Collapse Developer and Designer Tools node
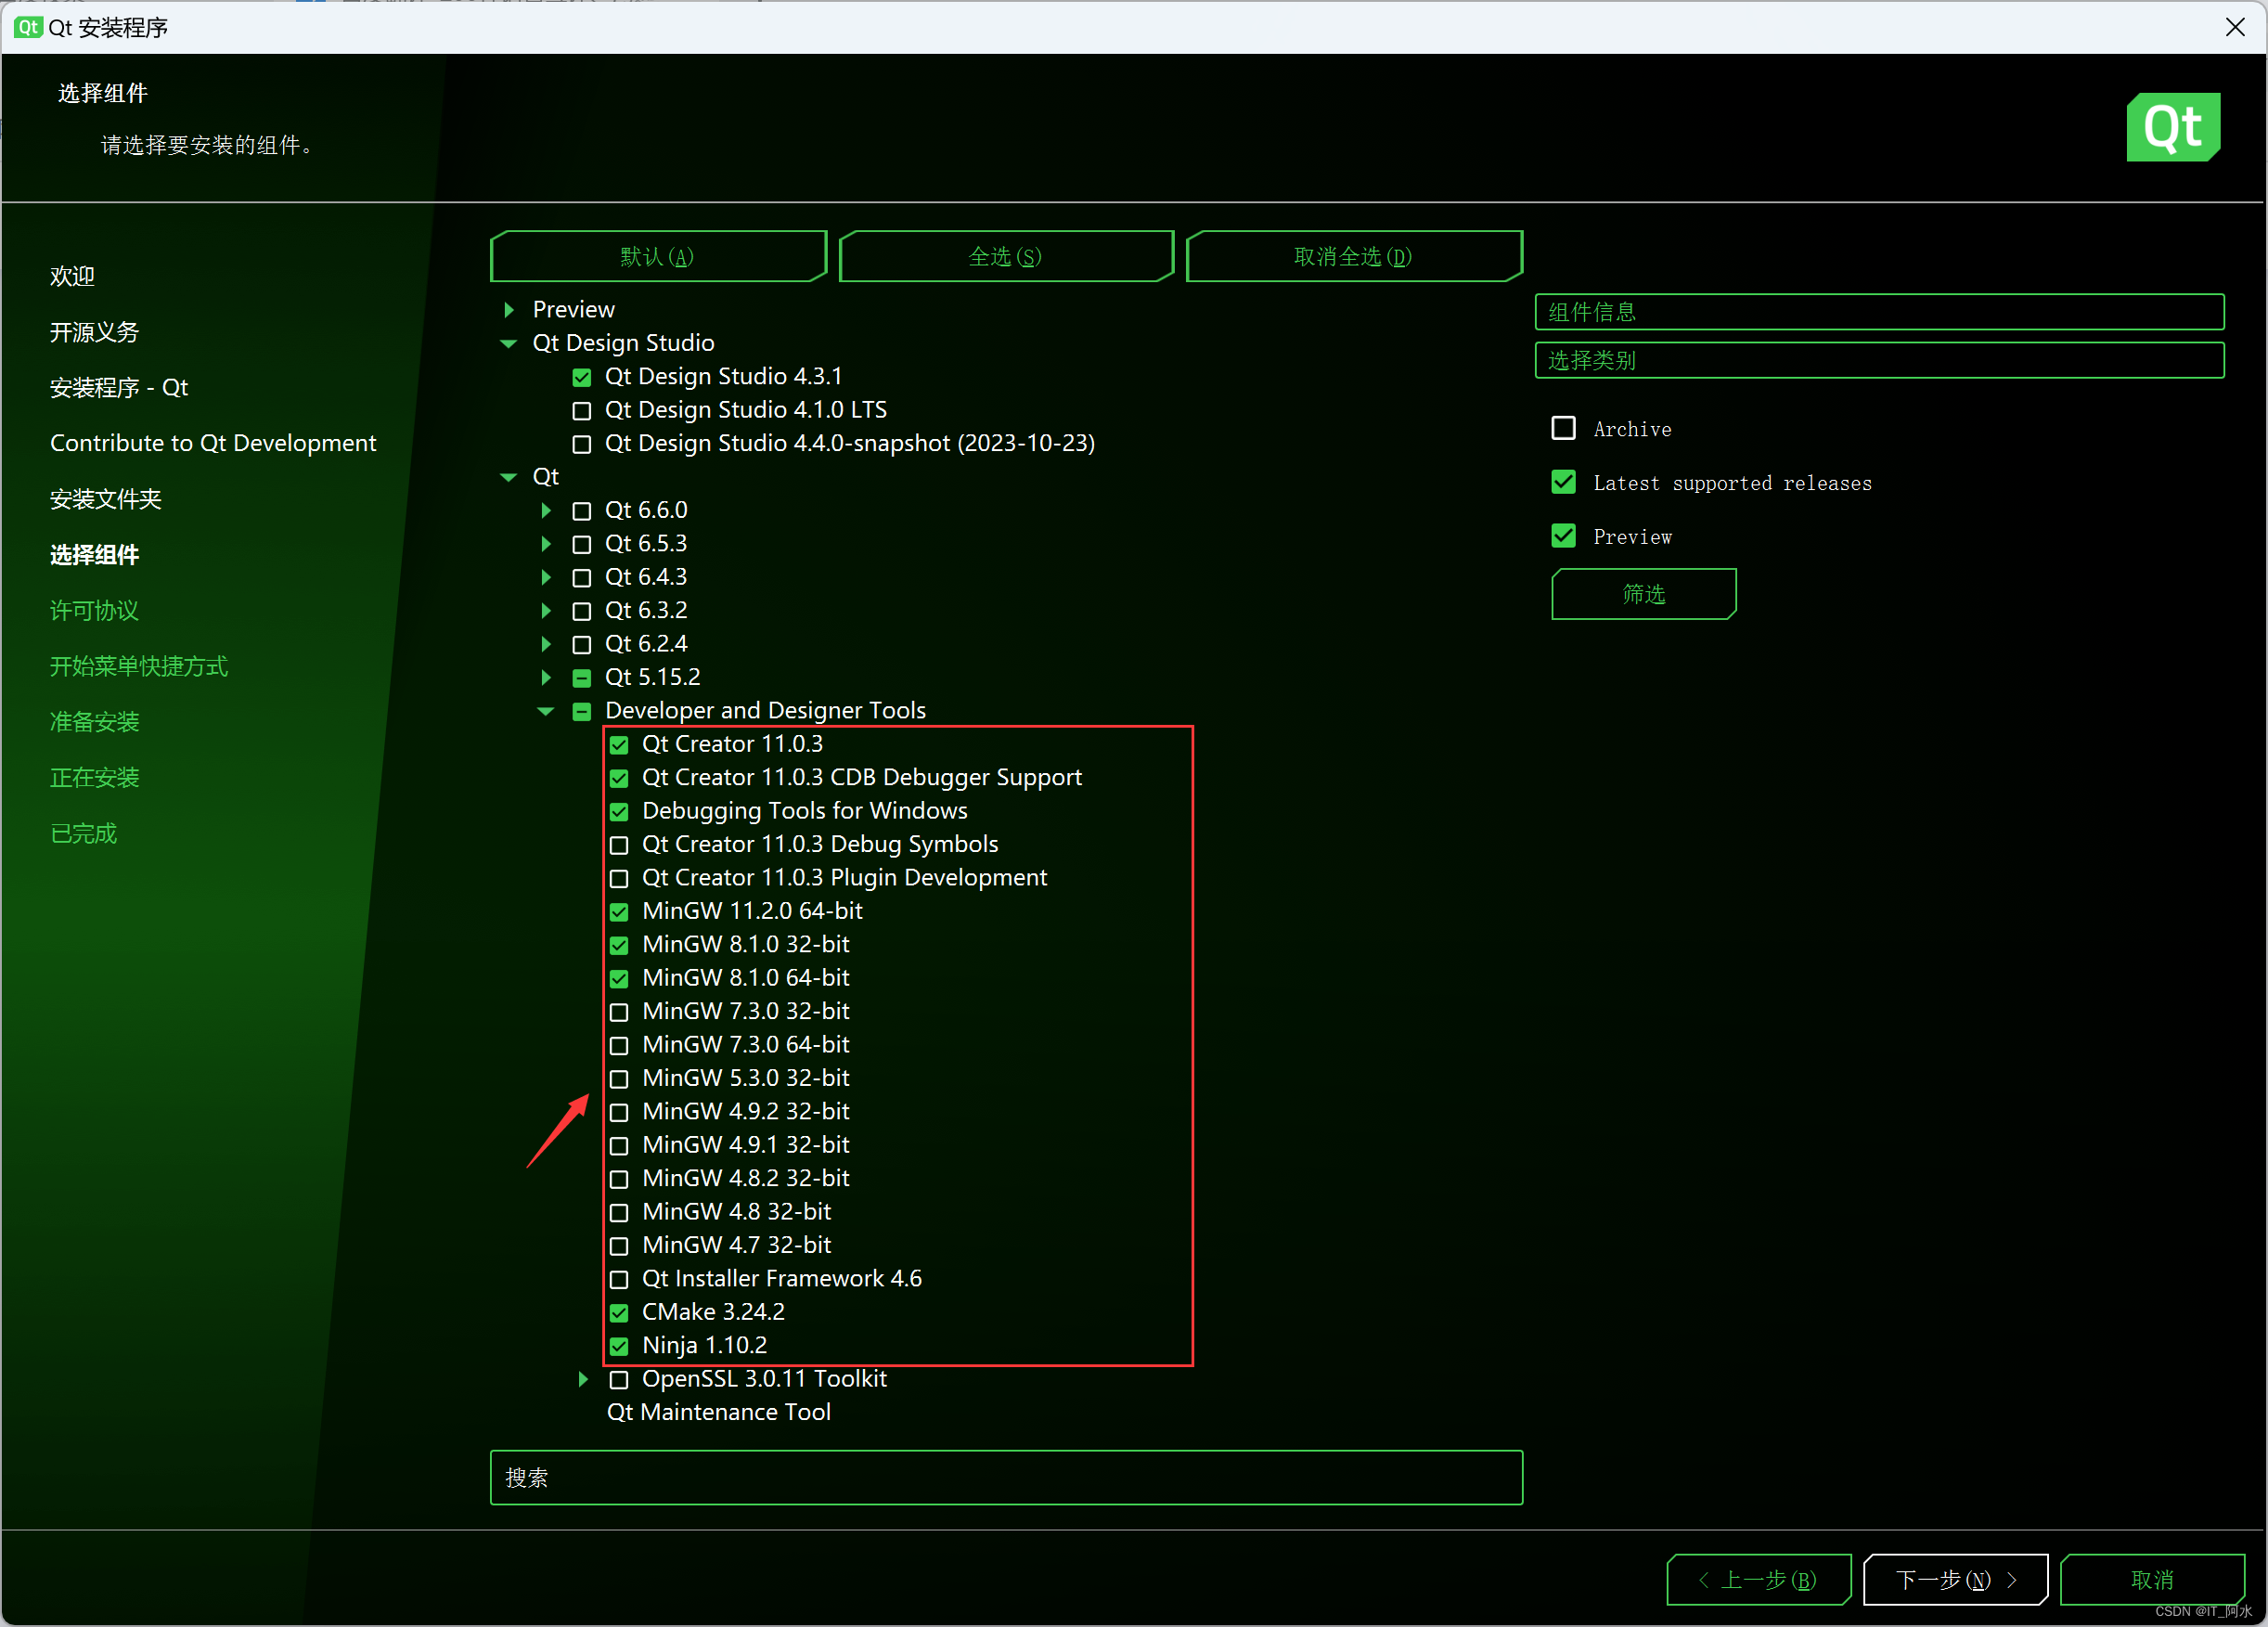 click(546, 712)
